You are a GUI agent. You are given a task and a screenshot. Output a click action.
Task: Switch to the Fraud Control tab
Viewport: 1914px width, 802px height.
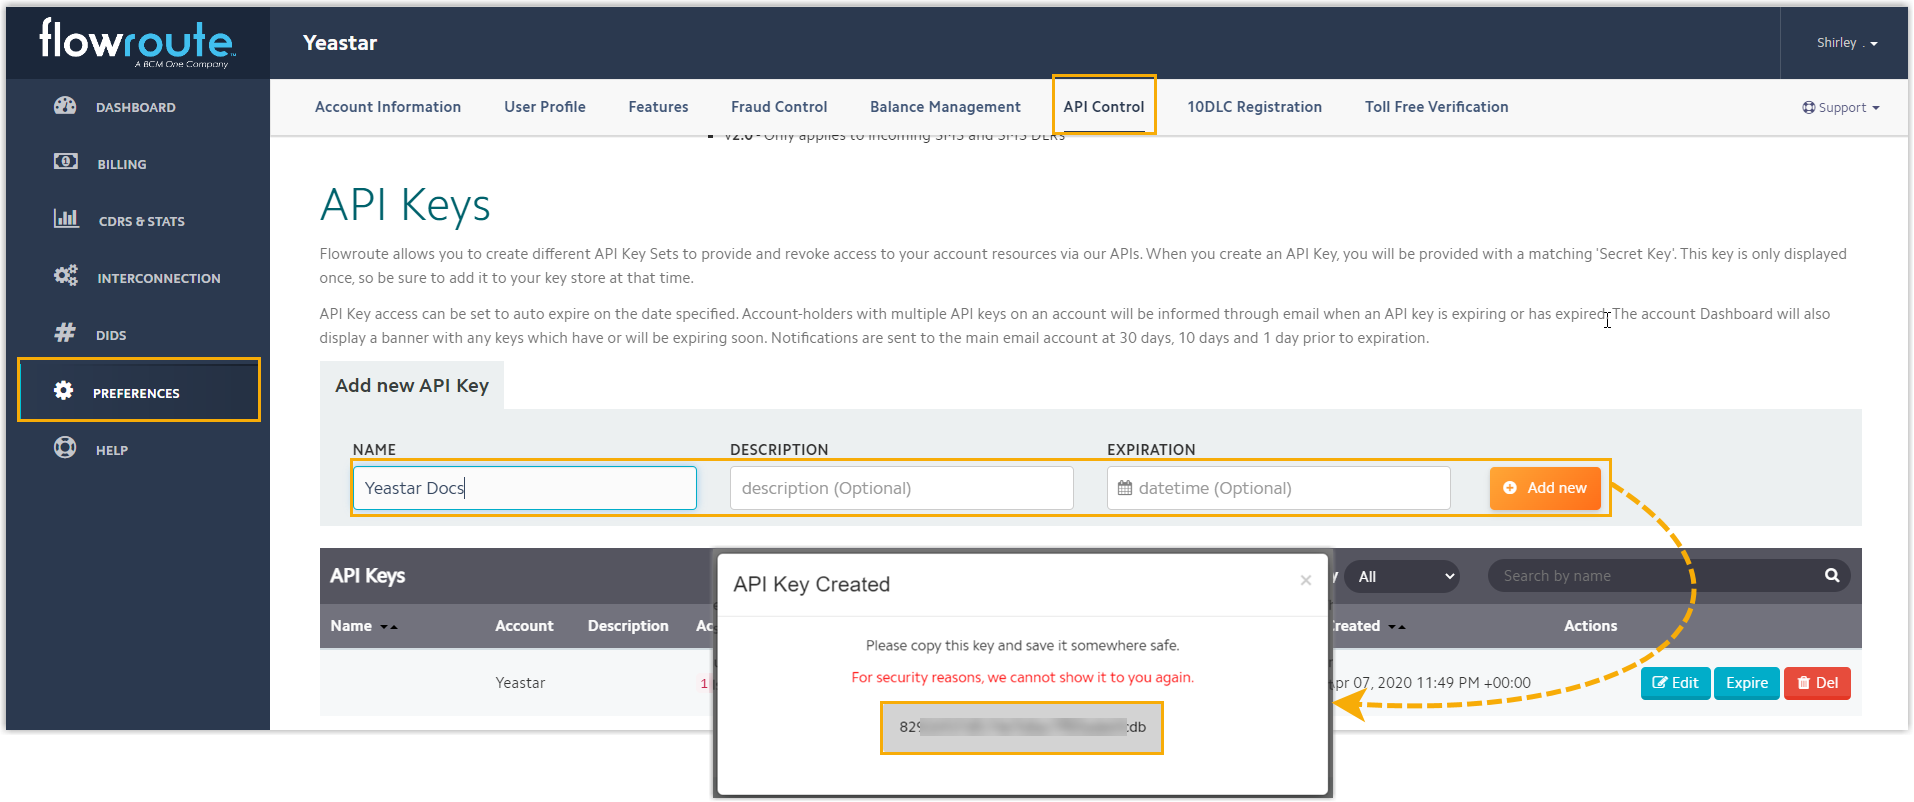tap(778, 107)
